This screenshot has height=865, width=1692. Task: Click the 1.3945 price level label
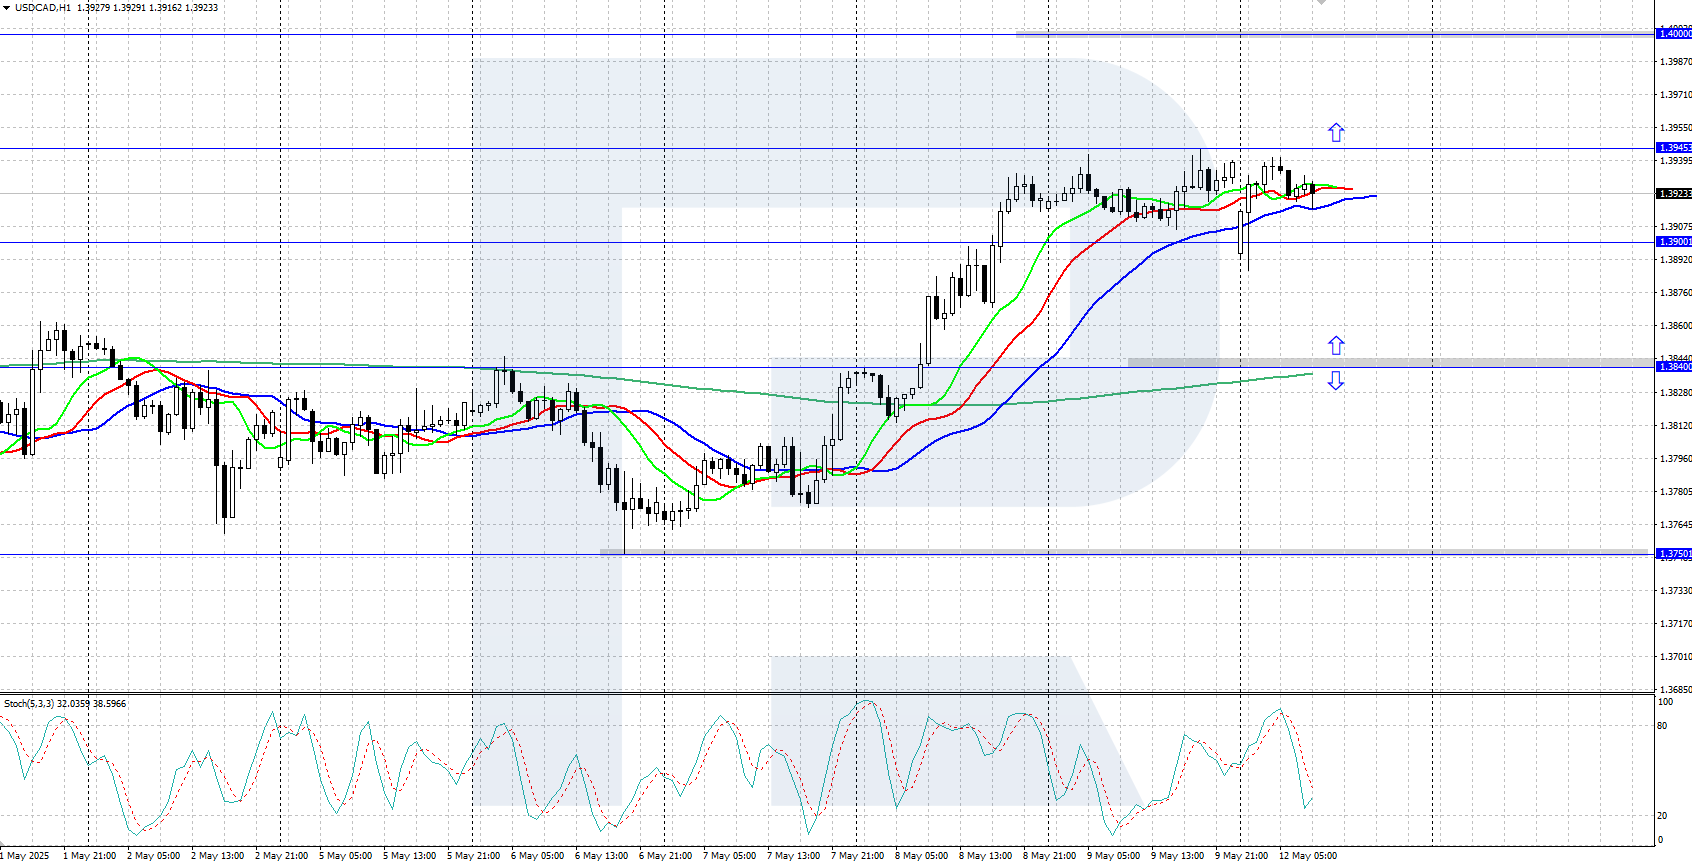click(1675, 148)
